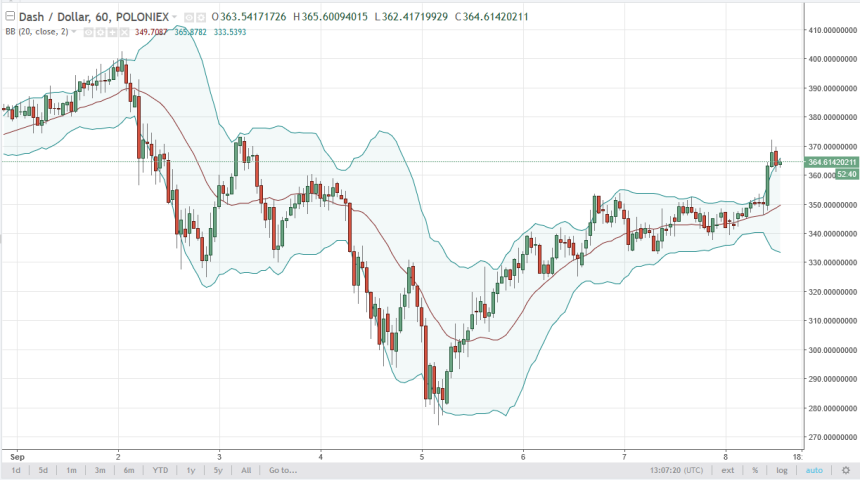Image resolution: width=860 pixels, height=480 pixels.
Task: Click the 349.7087 BB basis value
Action: point(151,32)
